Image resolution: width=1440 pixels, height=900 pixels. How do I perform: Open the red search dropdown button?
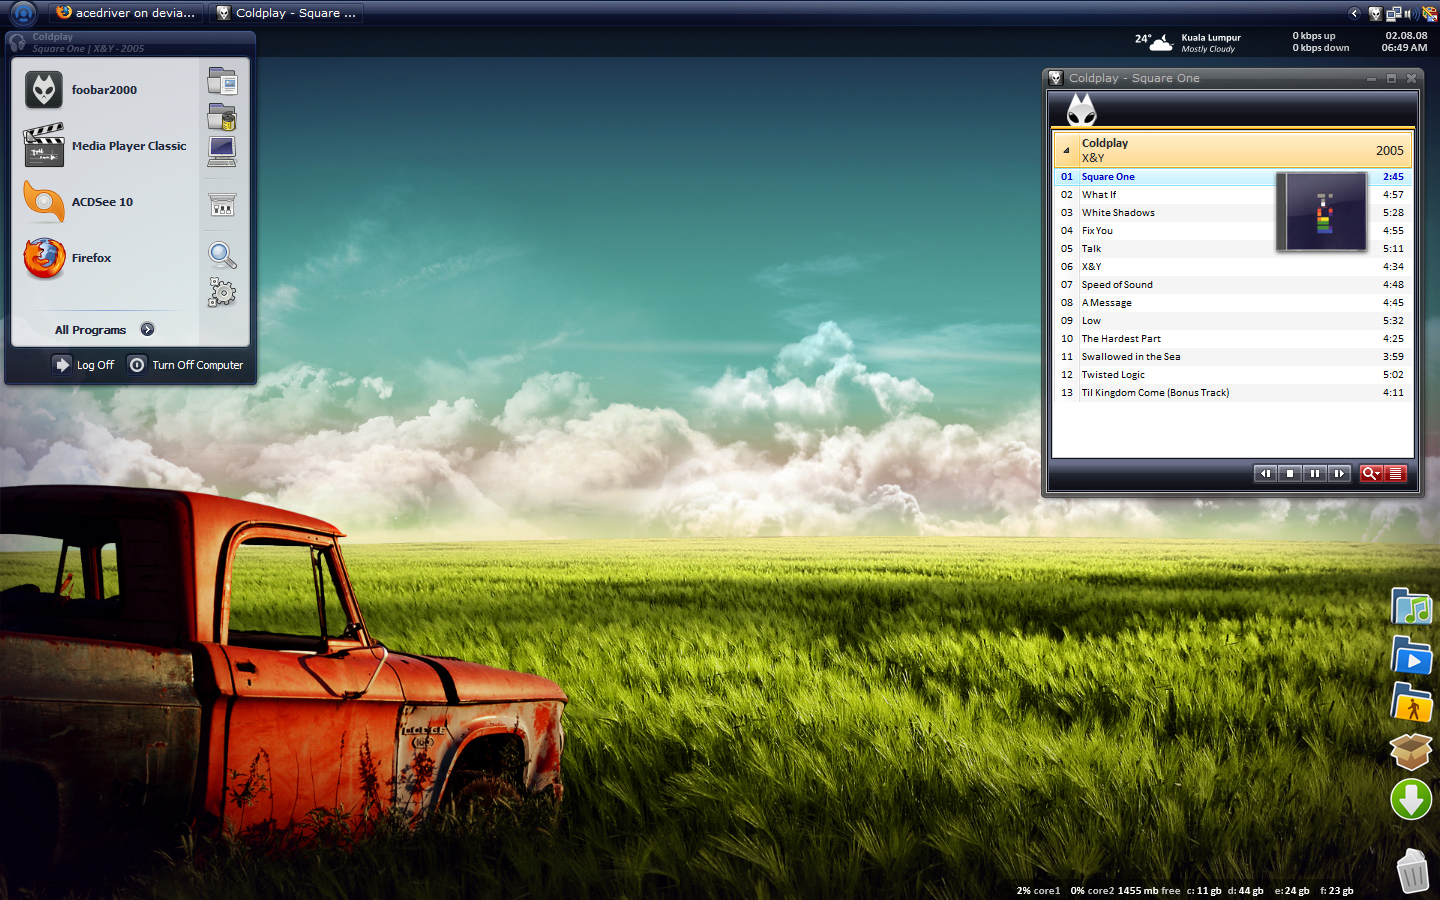(x=1371, y=473)
